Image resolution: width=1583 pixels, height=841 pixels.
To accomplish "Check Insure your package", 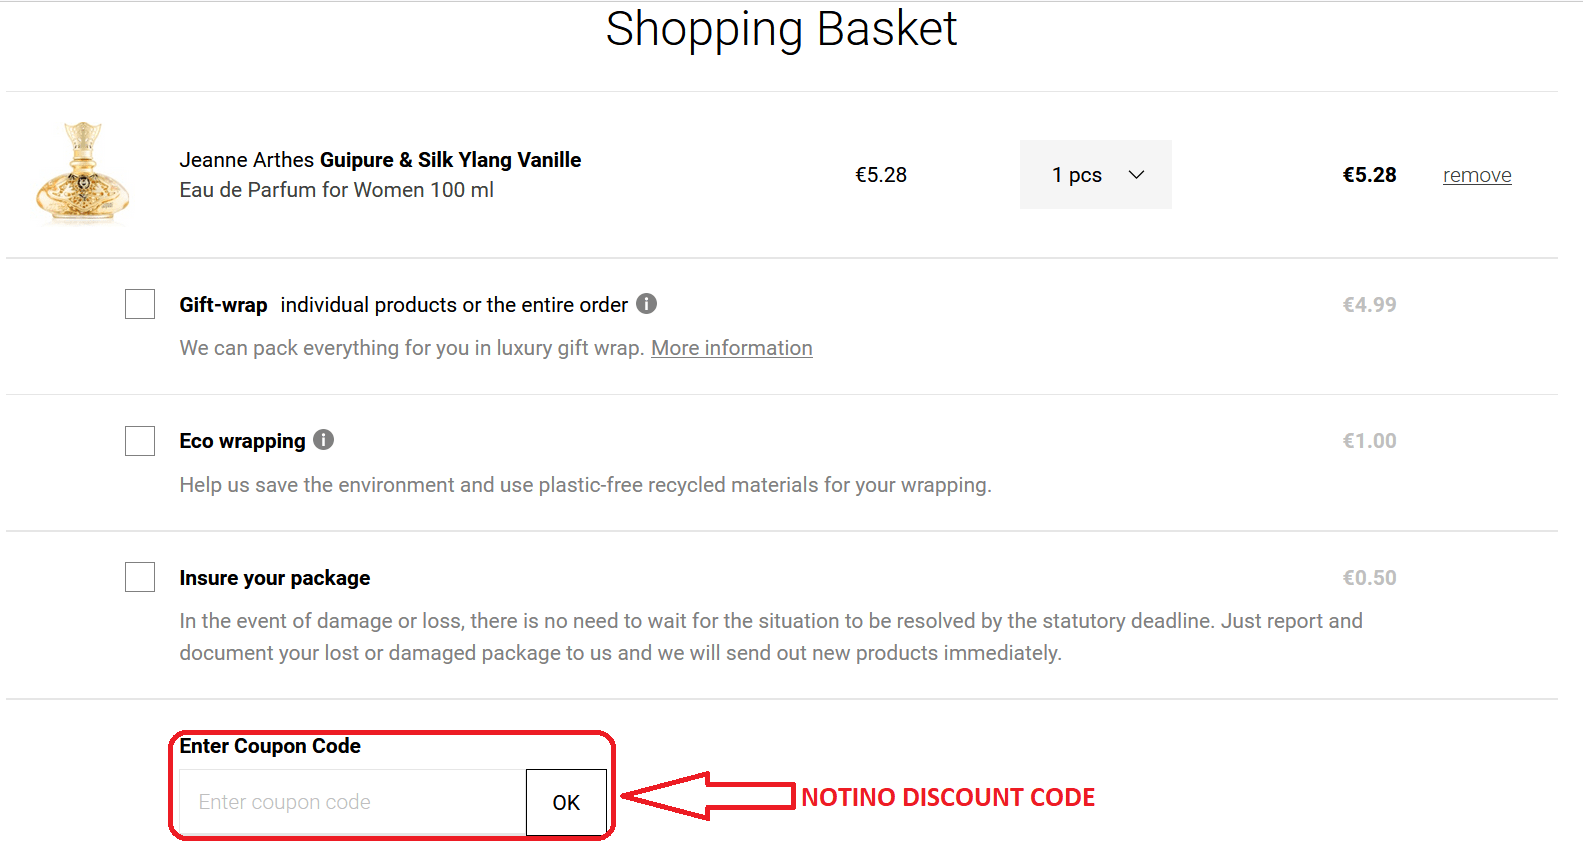I will tap(139, 577).
